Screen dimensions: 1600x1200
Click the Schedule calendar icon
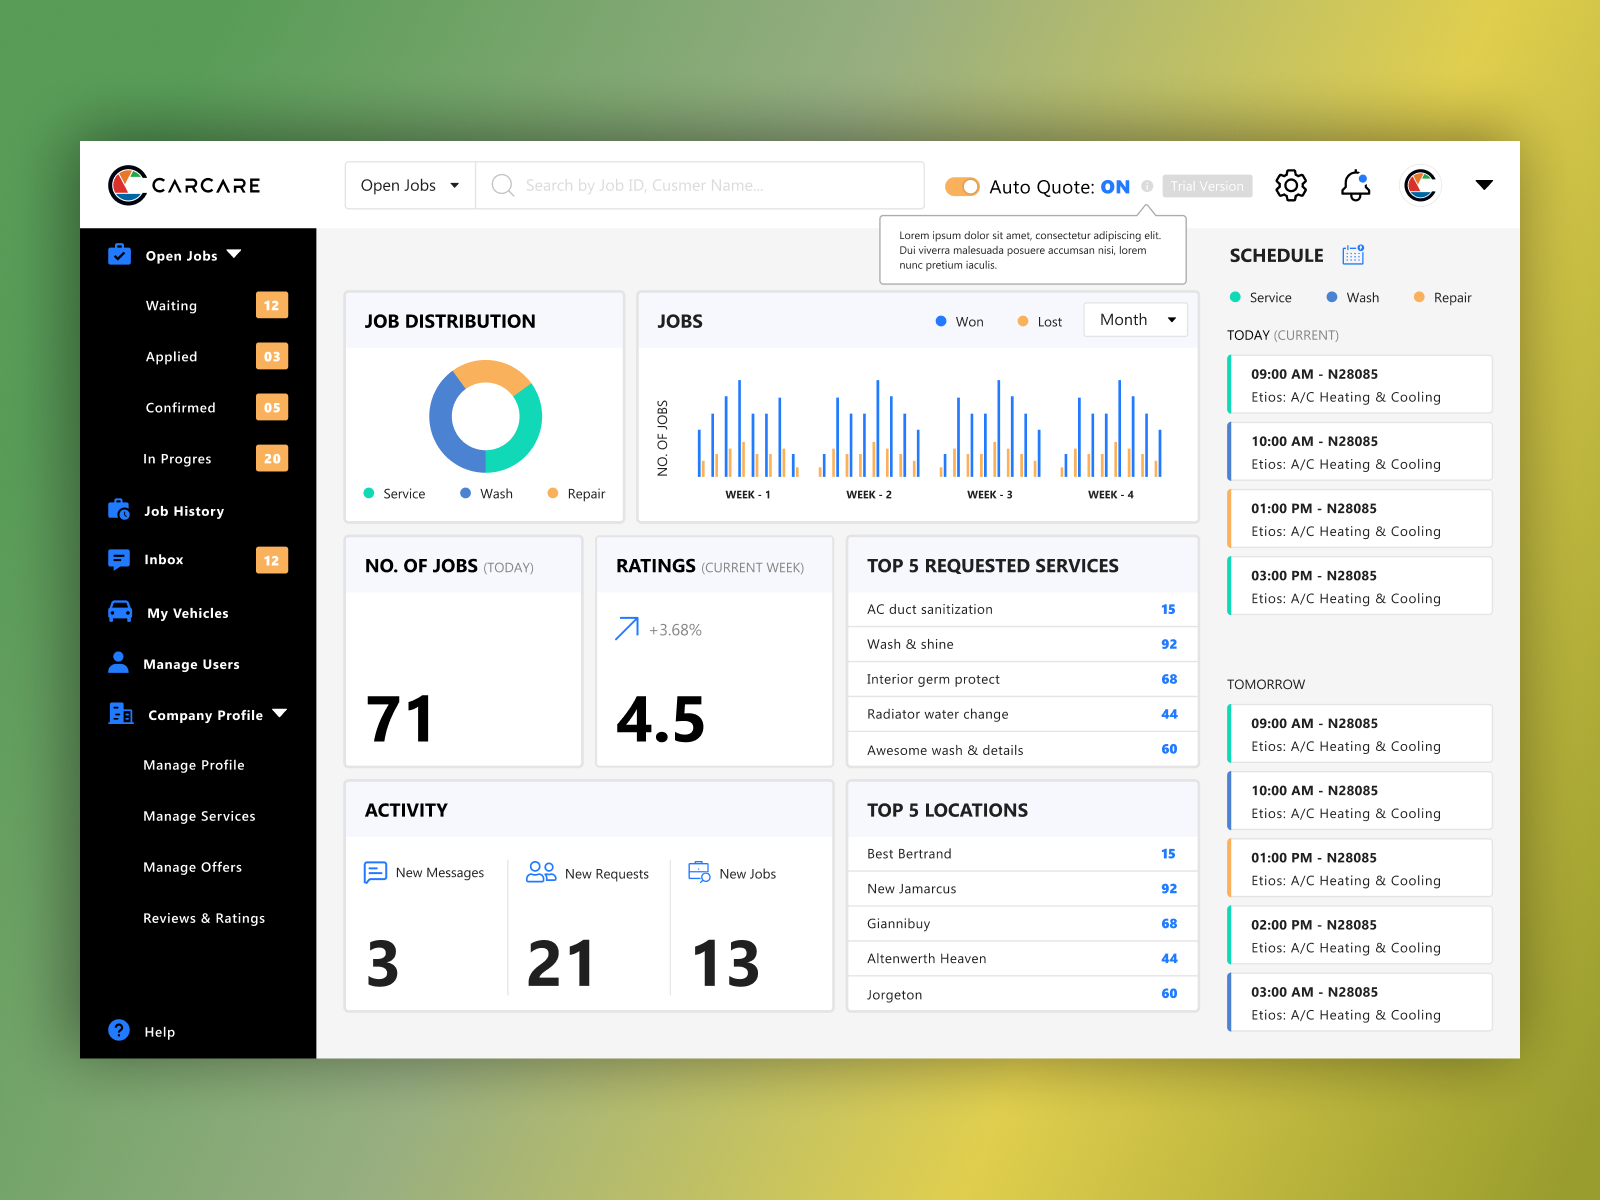tap(1353, 255)
